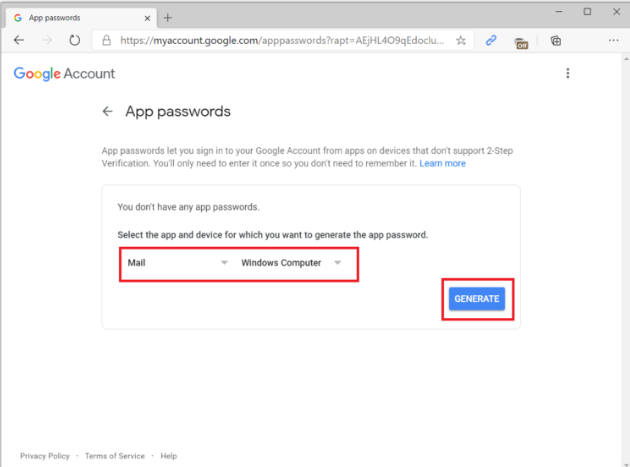Click the address bar URL field
The height and width of the screenshot is (467, 630).
[x=282, y=40]
